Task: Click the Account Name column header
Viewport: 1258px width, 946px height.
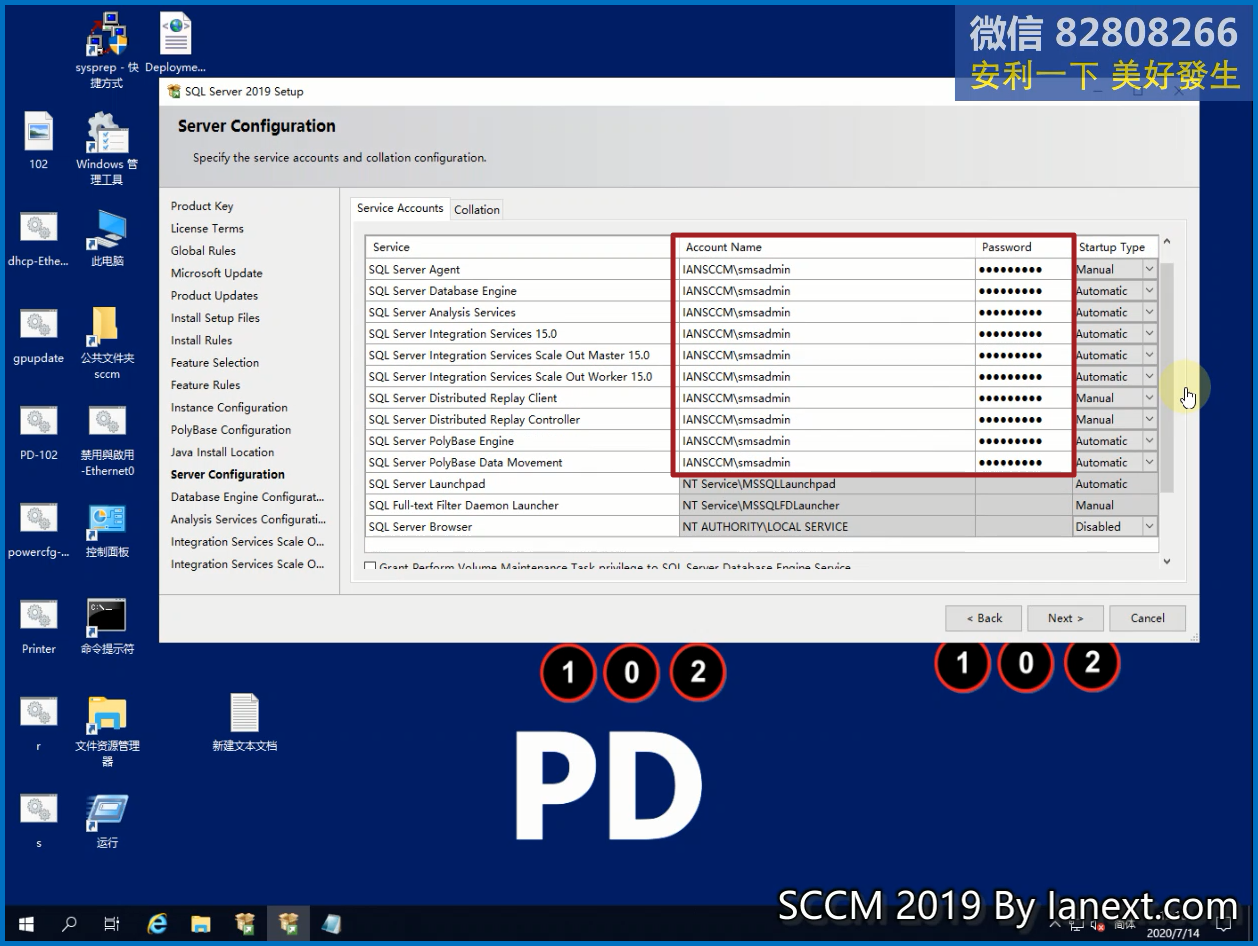Action: tap(826, 247)
